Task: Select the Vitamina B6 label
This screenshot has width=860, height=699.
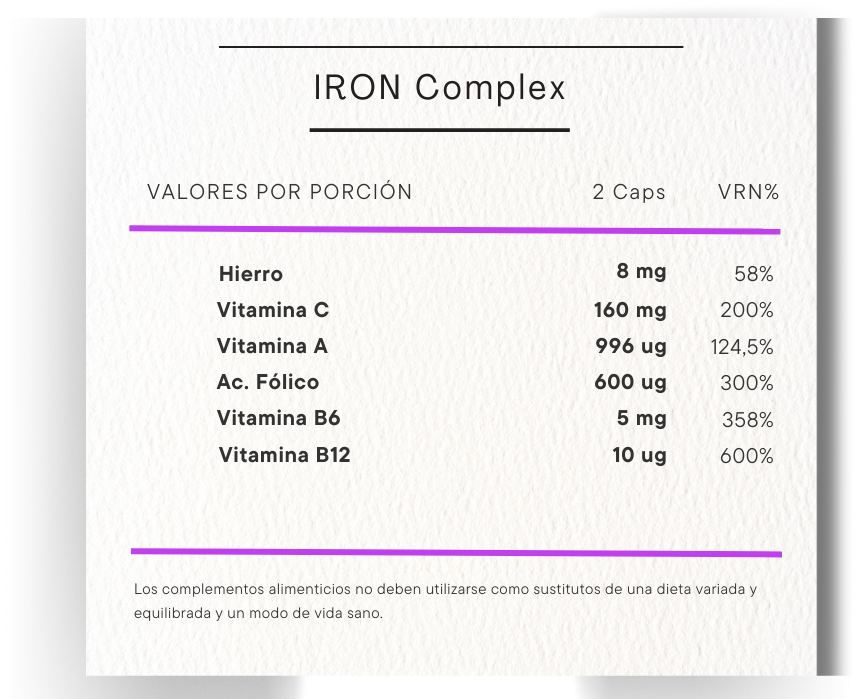Action: tap(279, 418)
